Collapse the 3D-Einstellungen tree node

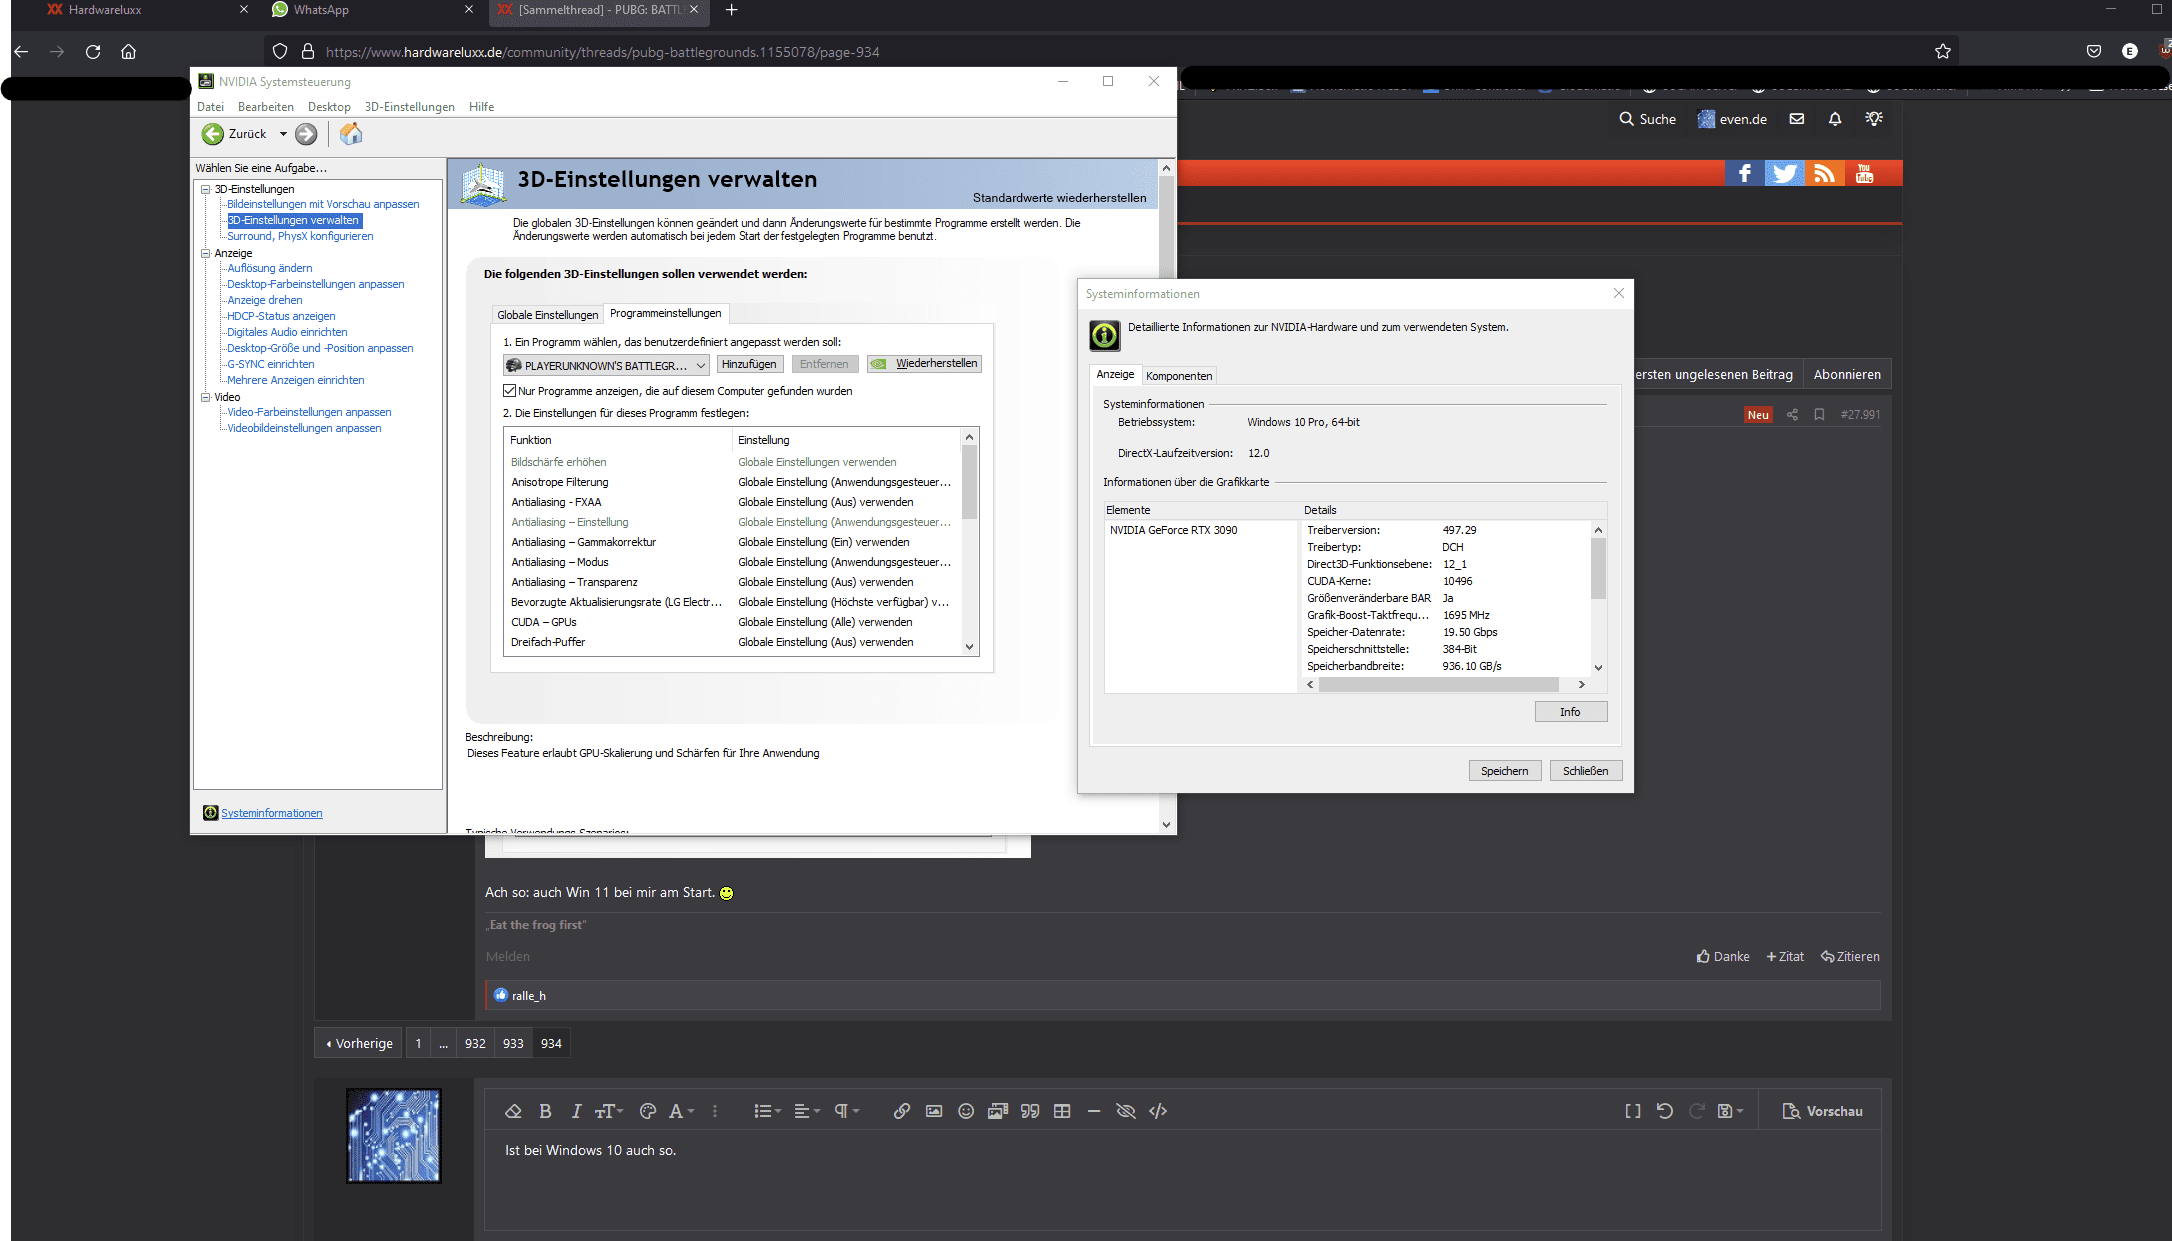(206, 189)
